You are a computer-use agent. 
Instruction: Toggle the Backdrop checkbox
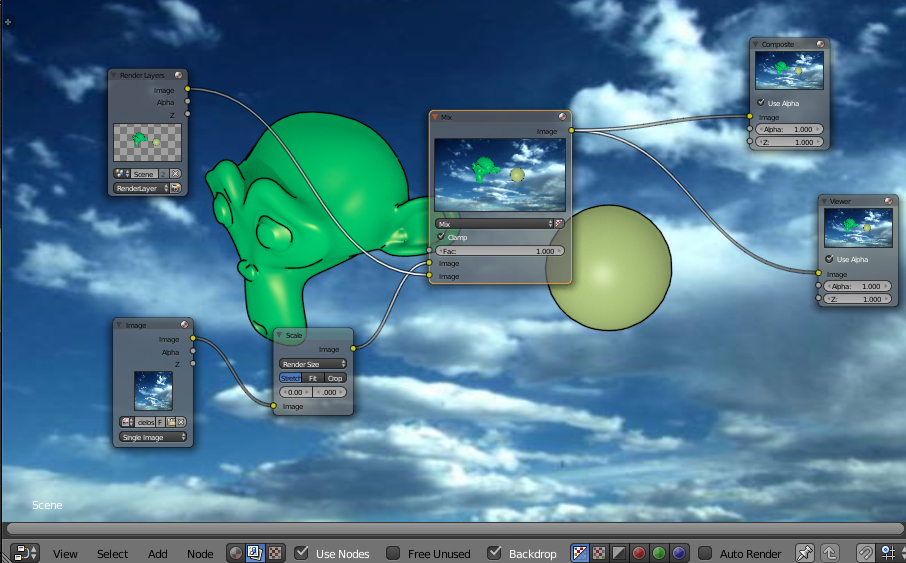[494, 553]
